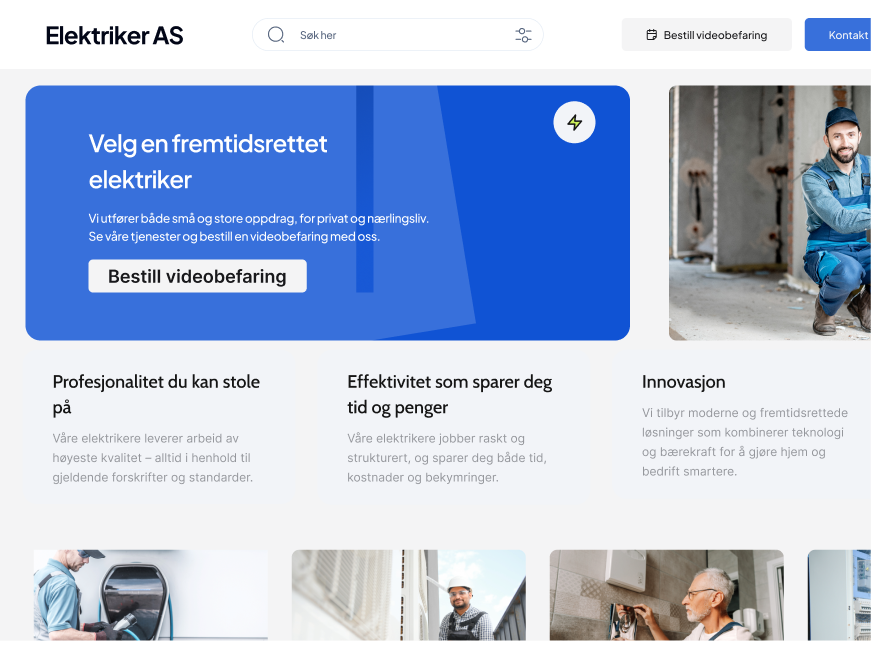Click the blue Kontakt button
Image resolution: width=871 pixels, height=664 pixels.
pos(838,35)
